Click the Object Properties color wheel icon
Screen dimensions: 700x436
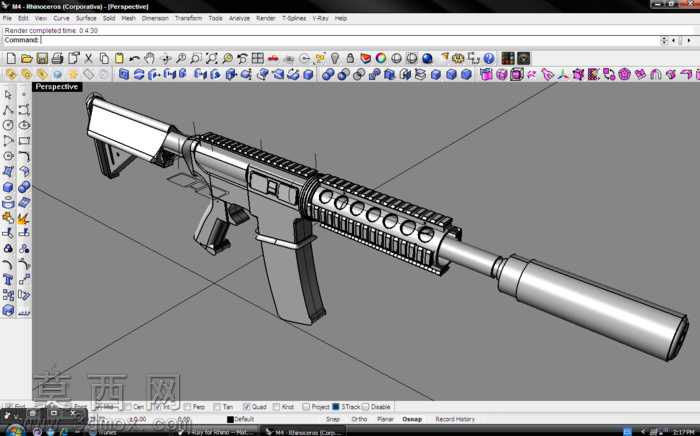pyautogui.click(x=381, y=58)
